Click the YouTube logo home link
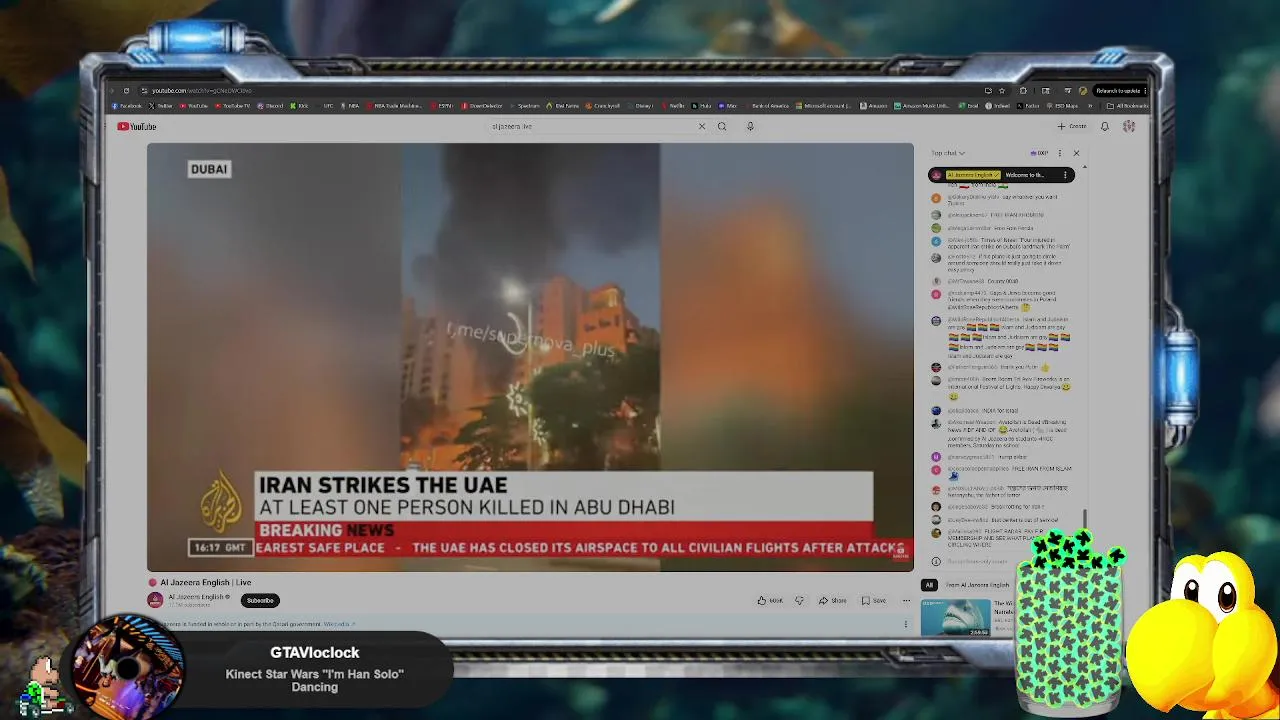The width and height of the screenshot is (1280, 720). pos(136,126)
